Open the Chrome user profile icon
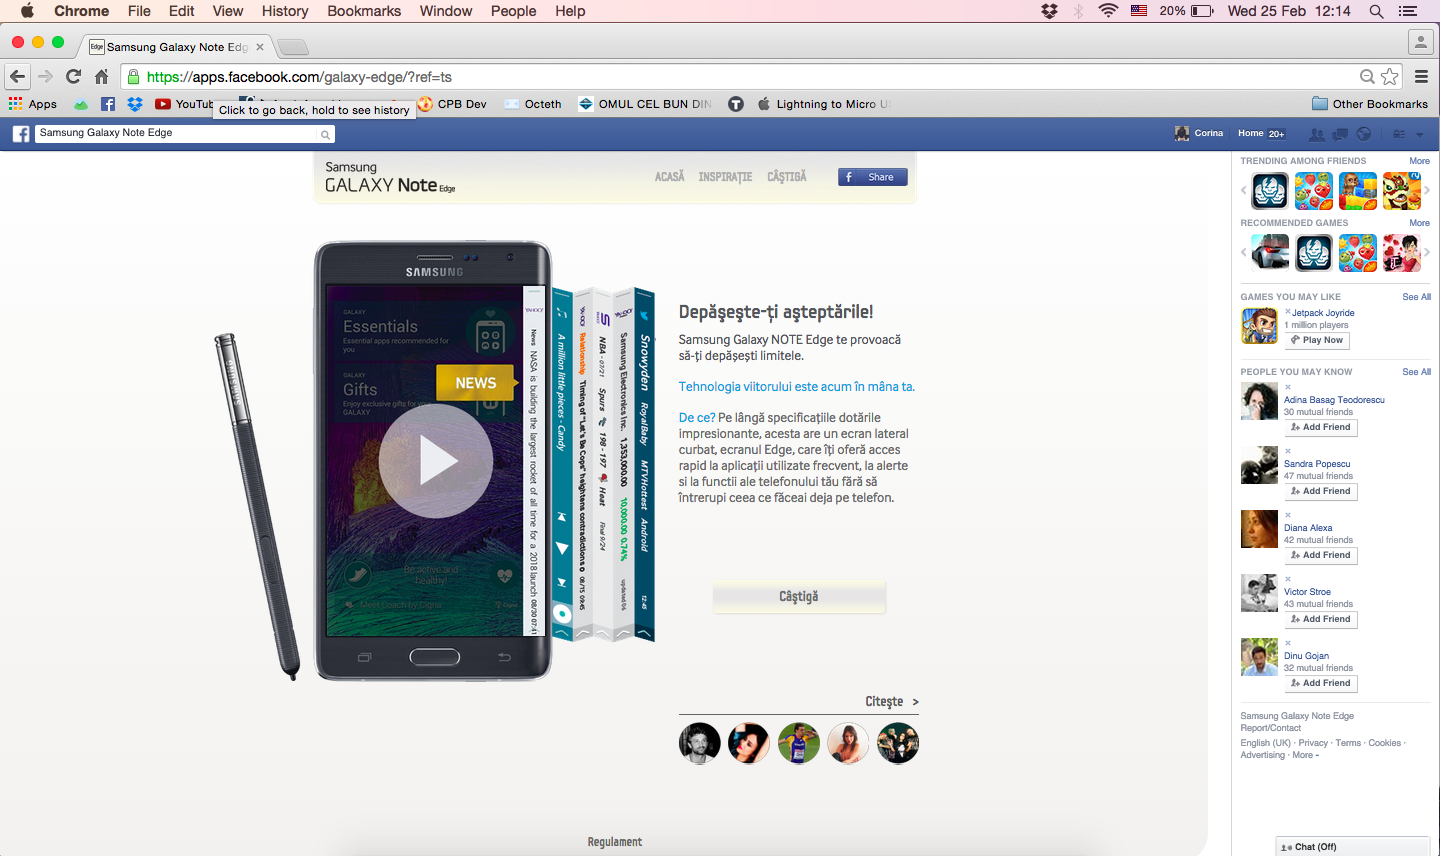This screenshot has width=1440, height=856. click(1420, 42)
